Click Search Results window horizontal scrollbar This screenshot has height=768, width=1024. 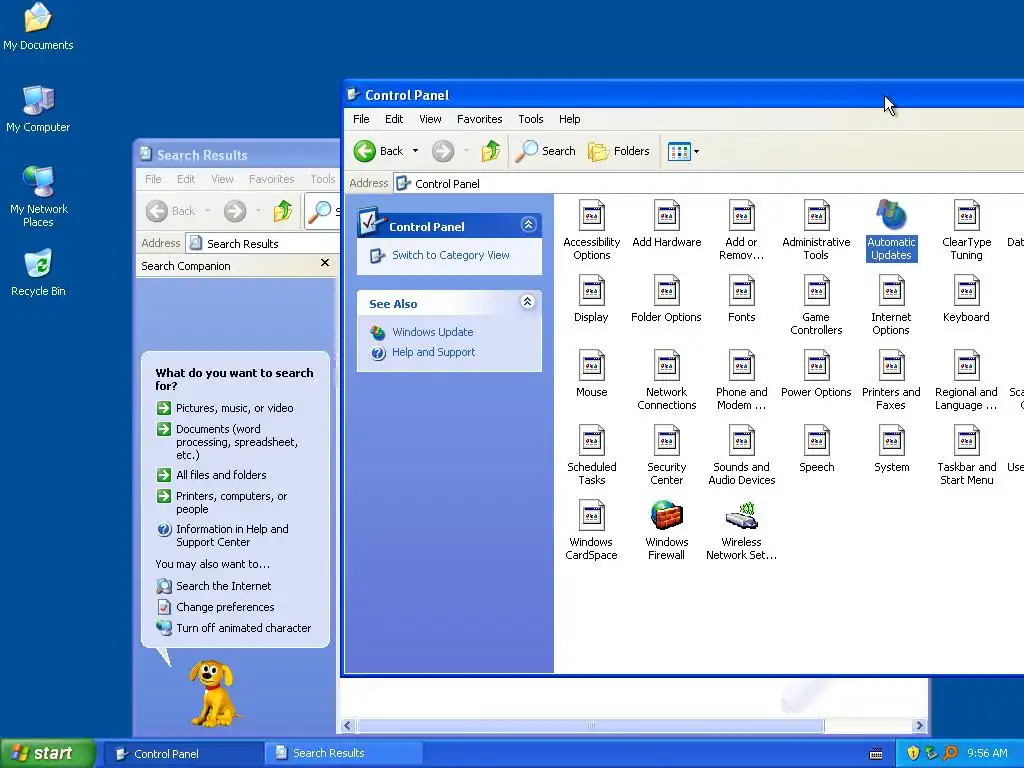coord(591,726)
